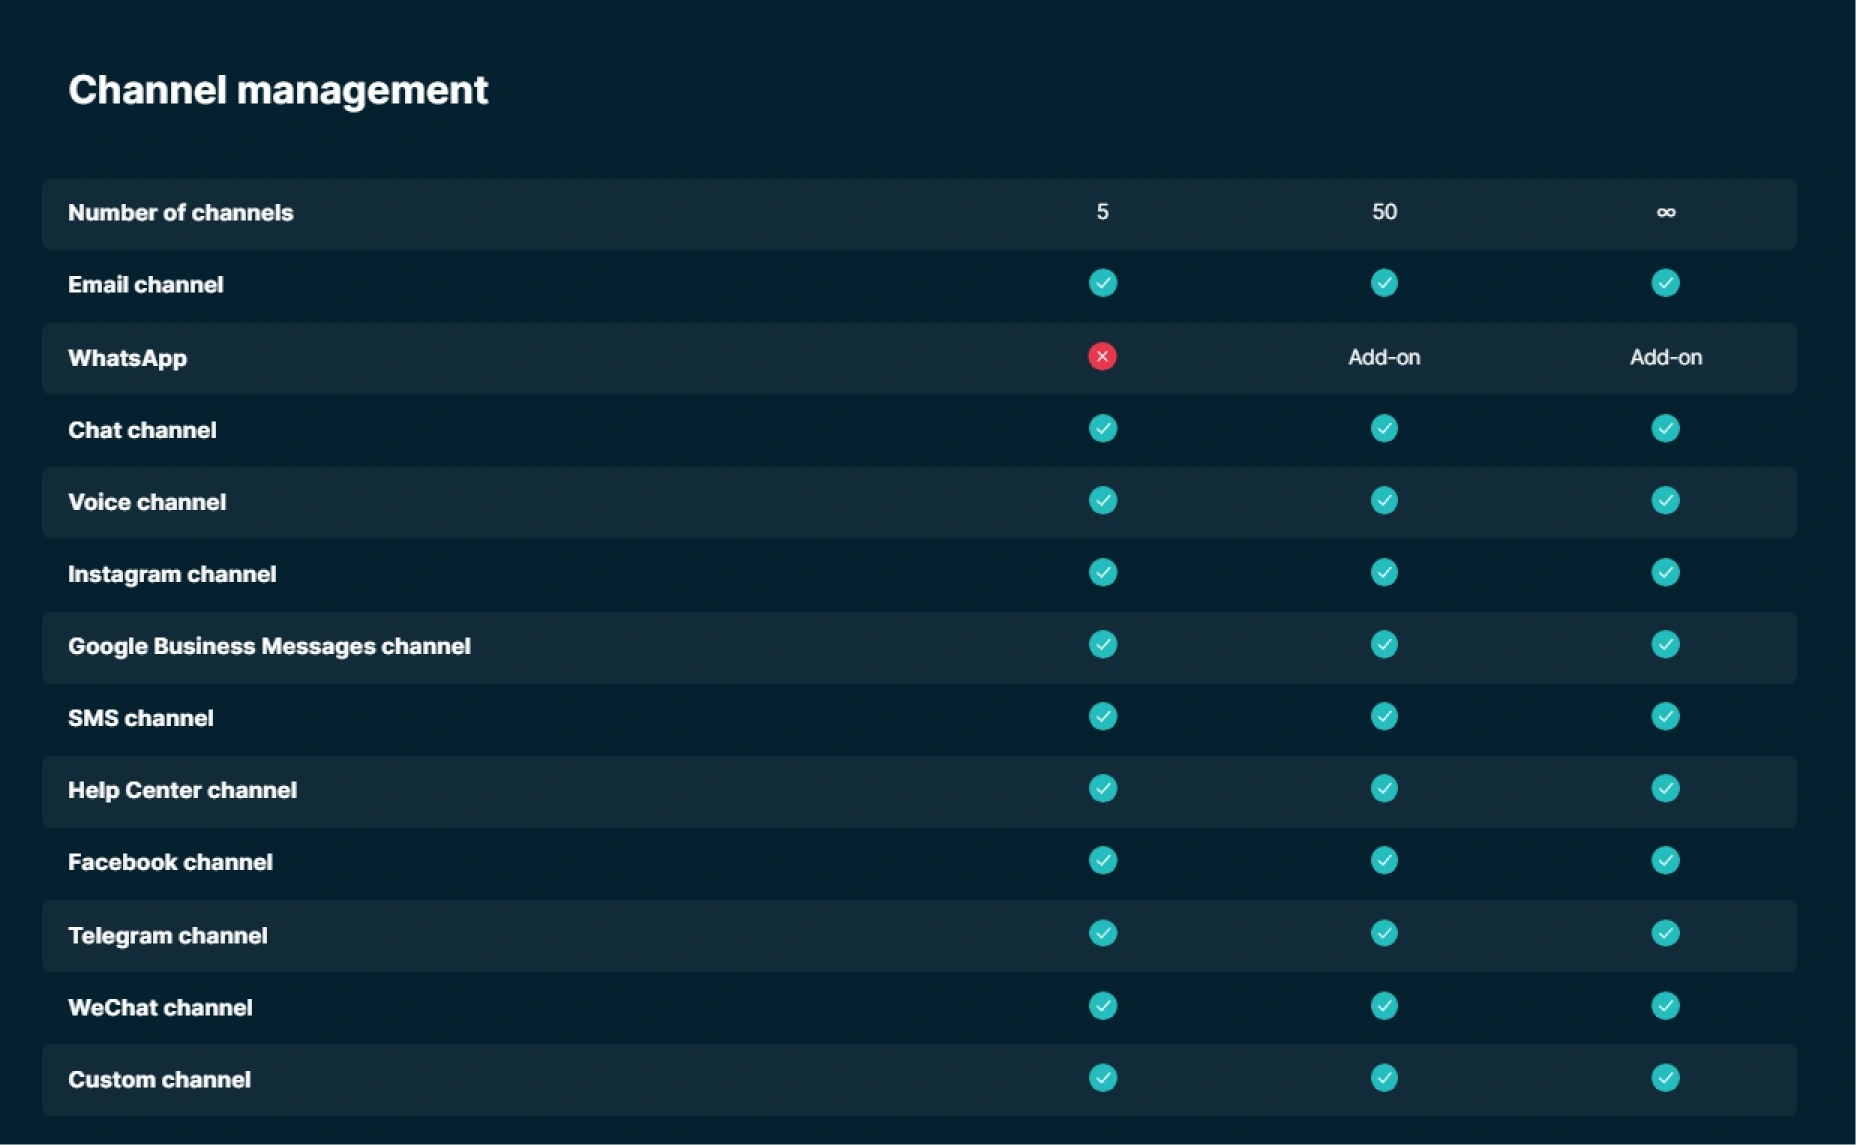1856x1145 pixels.
Task: Click the Email channel row label
Action: click(x=145, y=284)
